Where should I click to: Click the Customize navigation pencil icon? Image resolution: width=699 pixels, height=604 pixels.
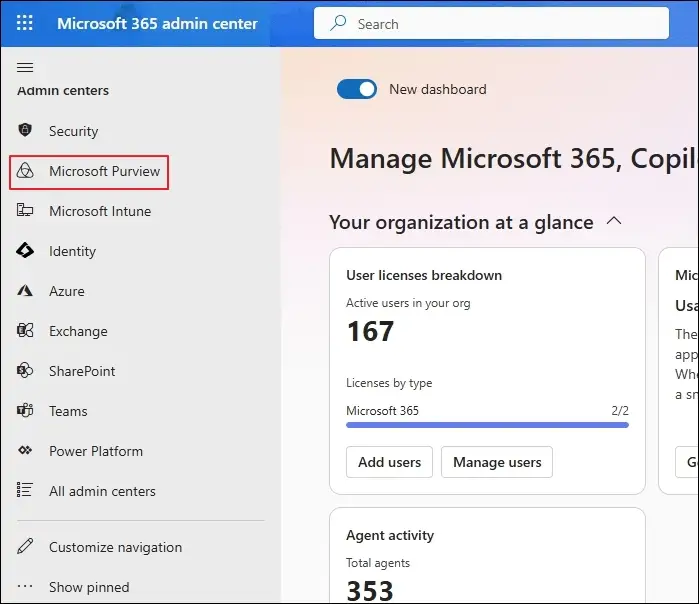[25, 546]
